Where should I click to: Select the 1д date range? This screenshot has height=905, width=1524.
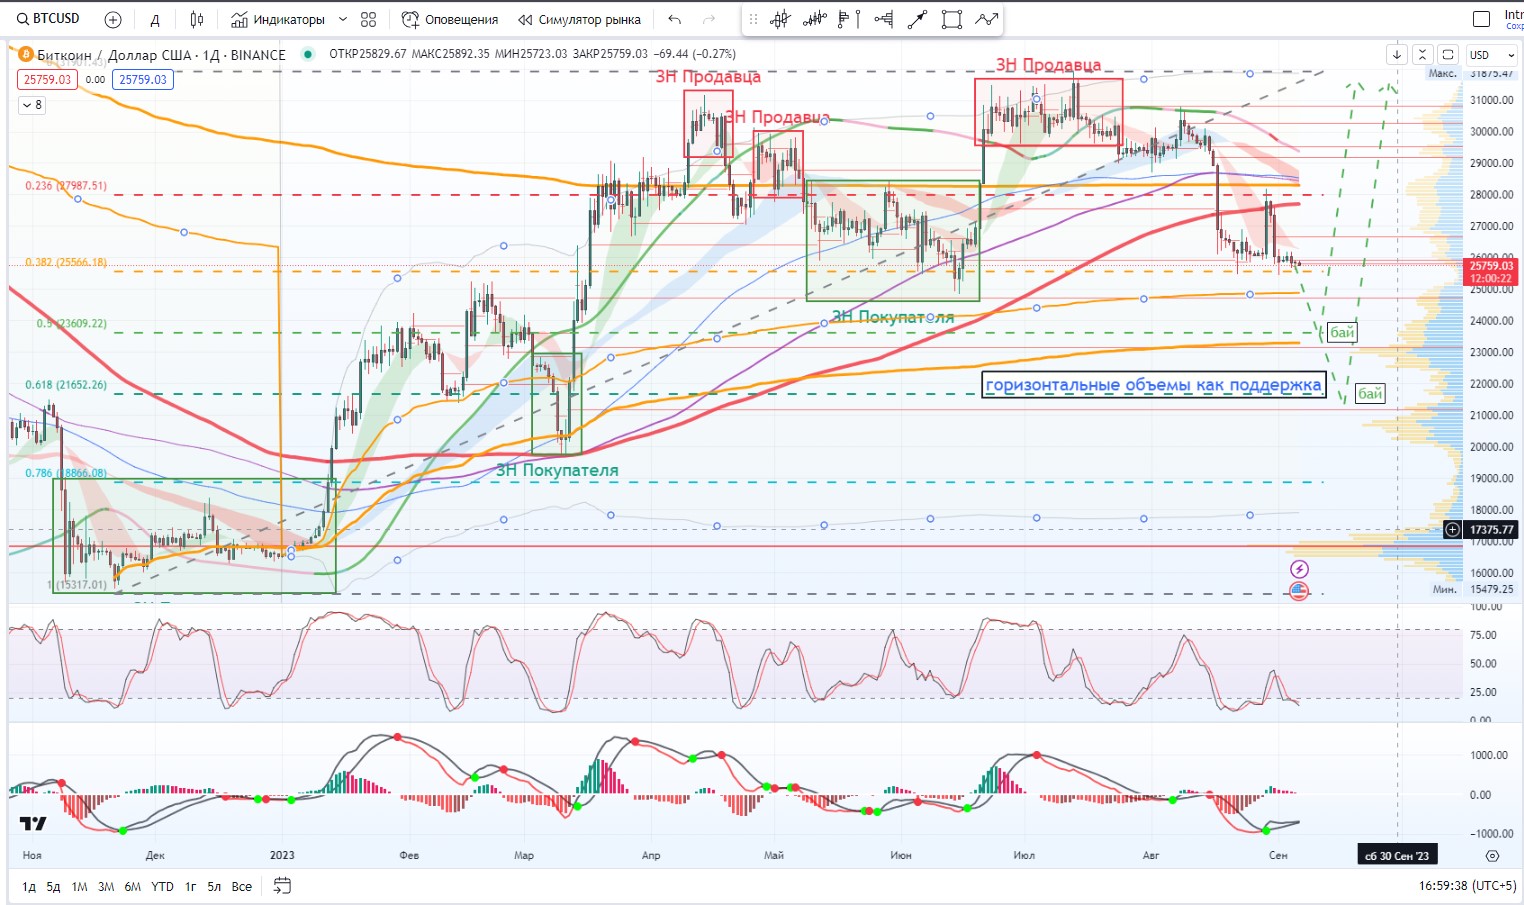pyautogui.click(x=29, y=887)
